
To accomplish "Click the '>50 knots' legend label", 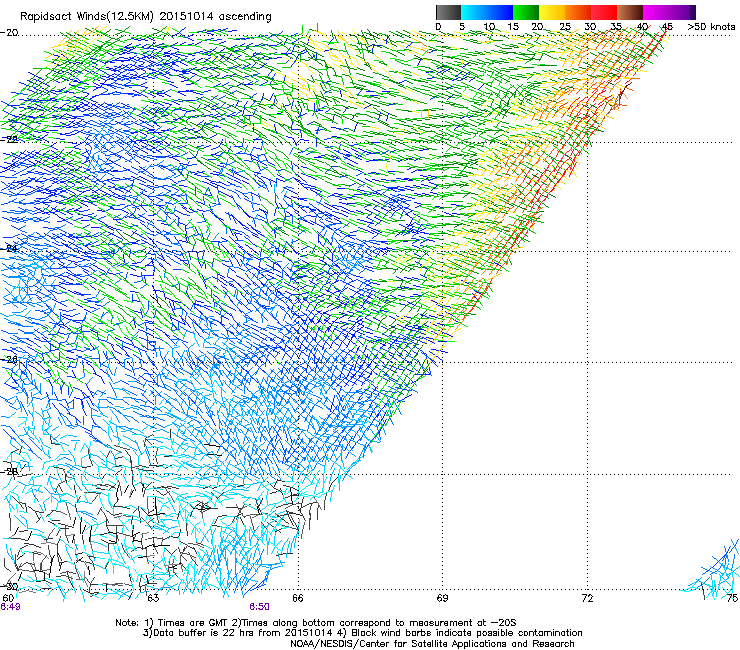I will pyautogui.click(x=711, y=26).
